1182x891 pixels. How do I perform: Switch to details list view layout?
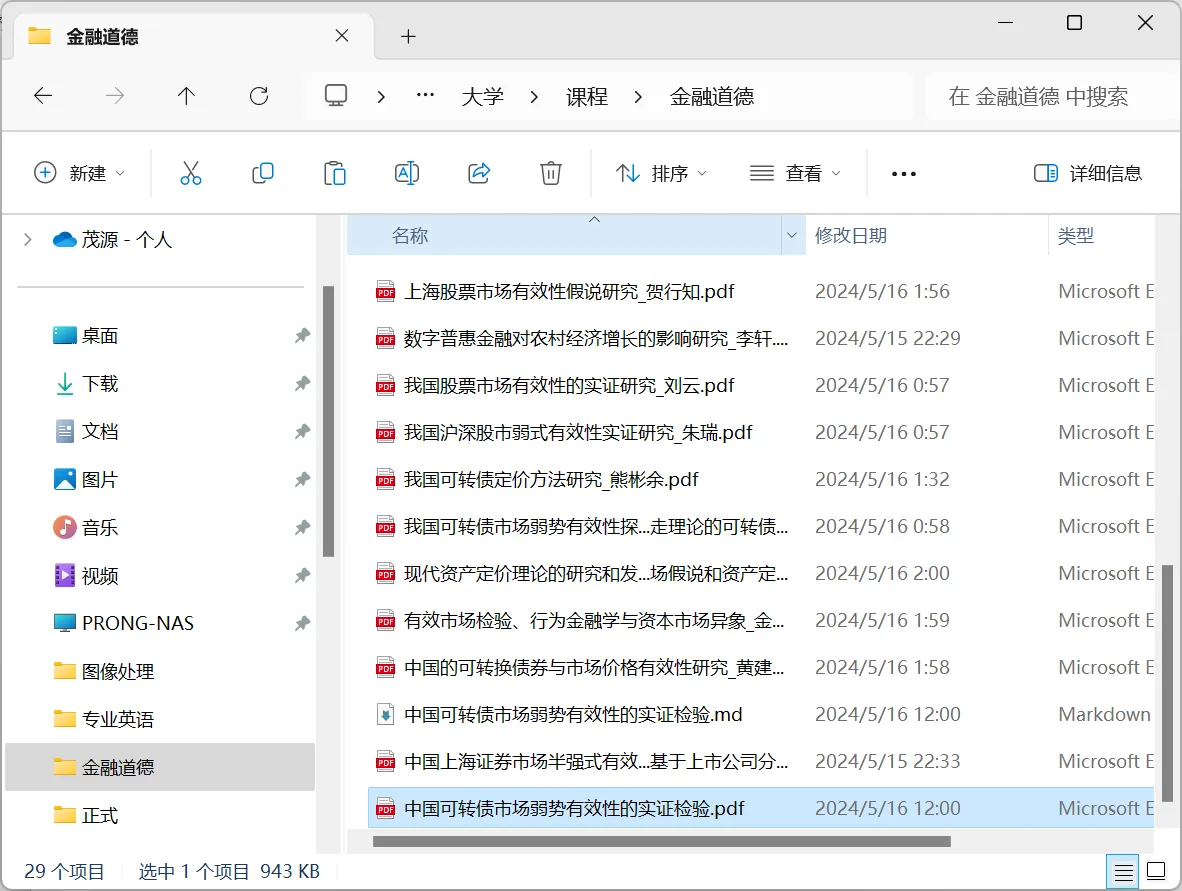pyautogui.click(x=1124, y=870)
